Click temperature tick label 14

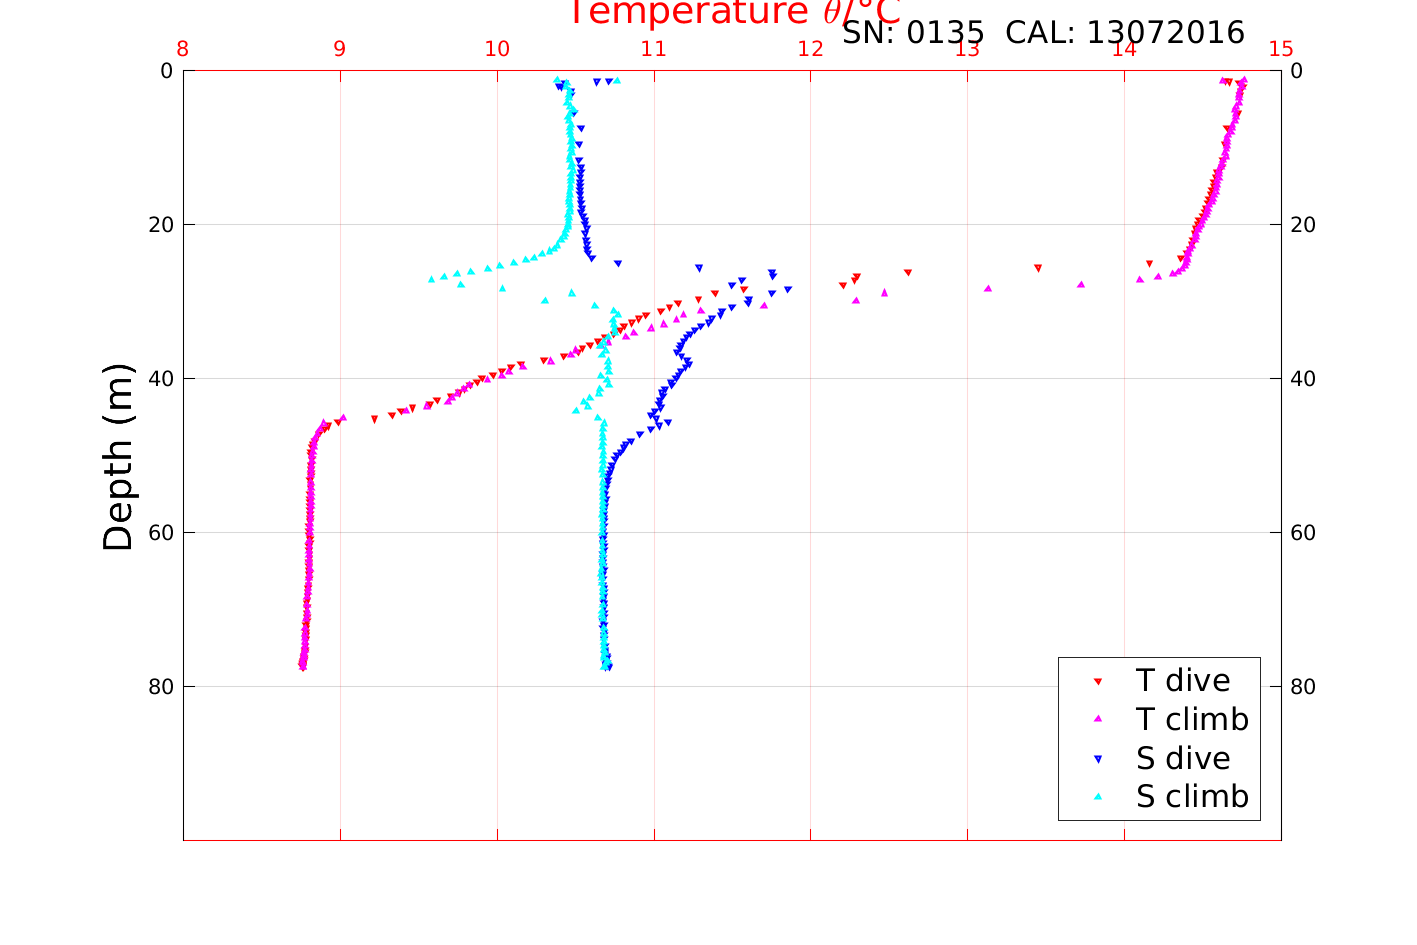point(1124,50)
